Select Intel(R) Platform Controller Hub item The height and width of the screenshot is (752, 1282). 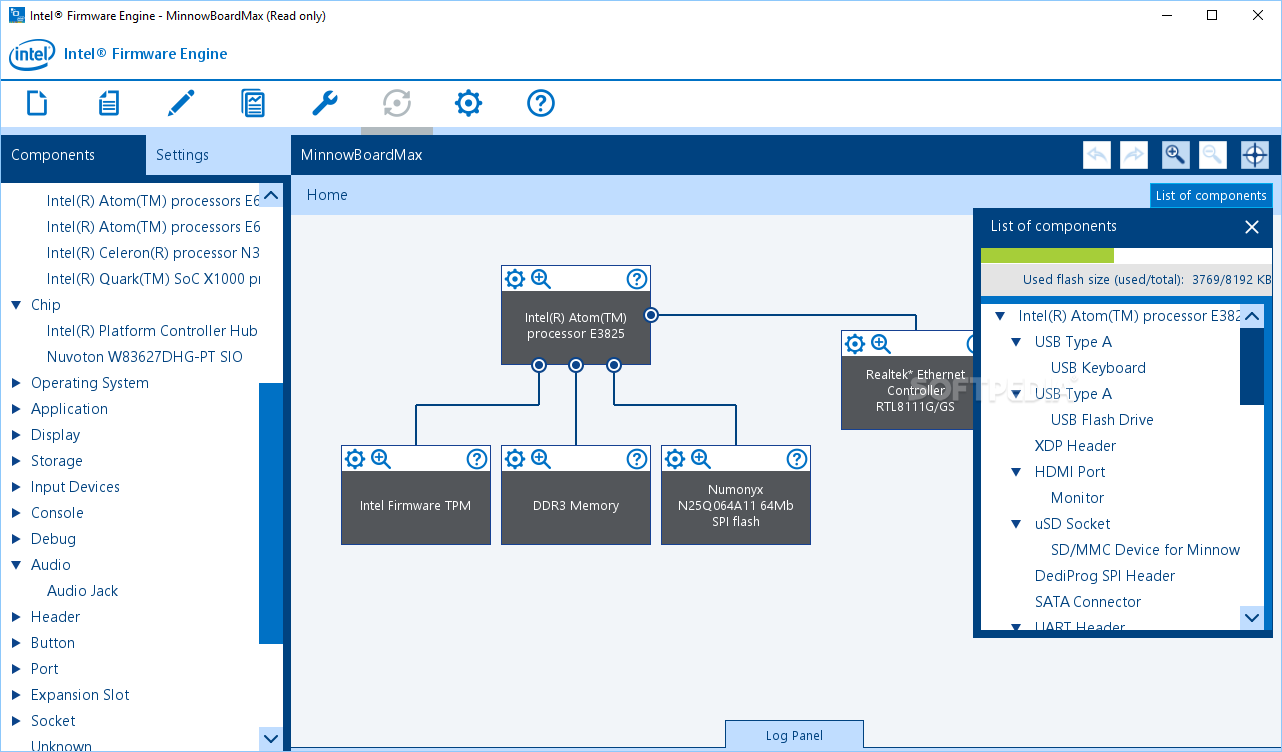tap(152, 331)
